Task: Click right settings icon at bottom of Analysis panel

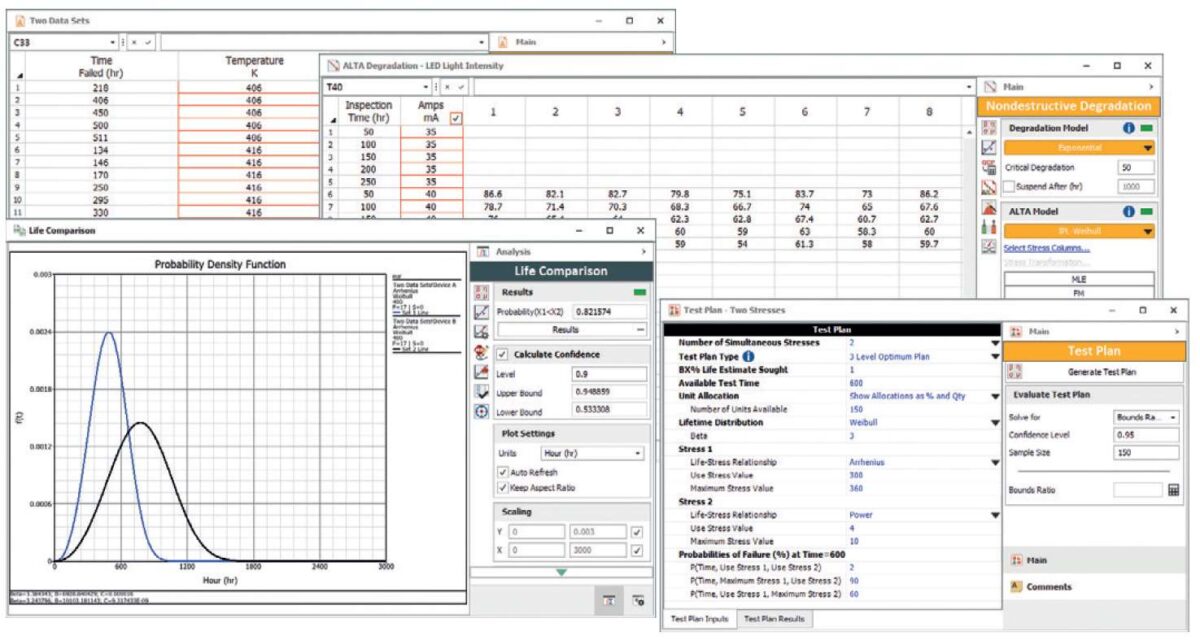Action: pyautogui.click(x=637, y=599)
